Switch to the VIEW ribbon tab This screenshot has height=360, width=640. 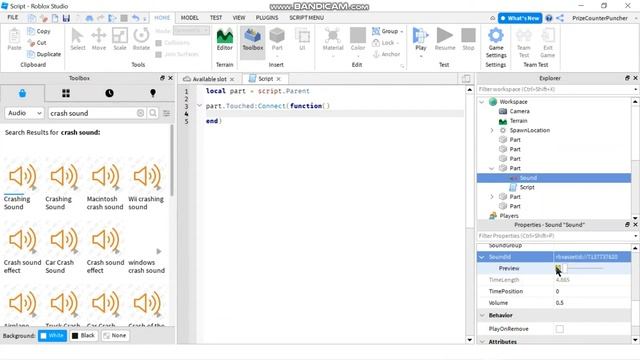pyautogui.click(x=239, y=18)
